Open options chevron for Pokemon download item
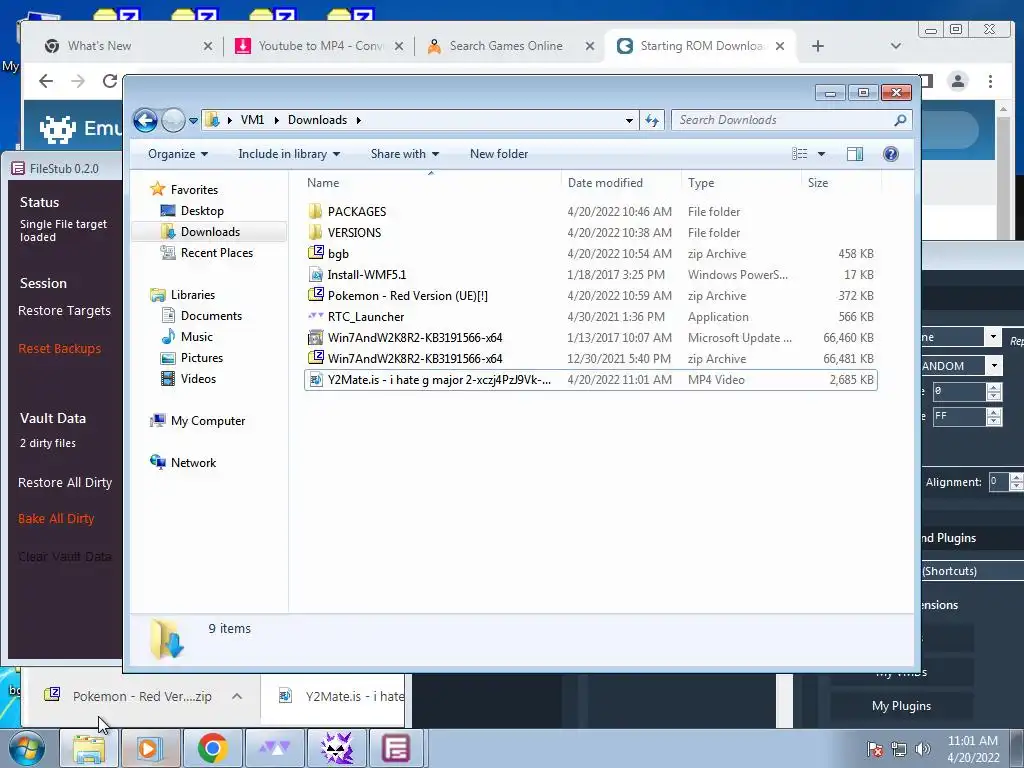 237,696
